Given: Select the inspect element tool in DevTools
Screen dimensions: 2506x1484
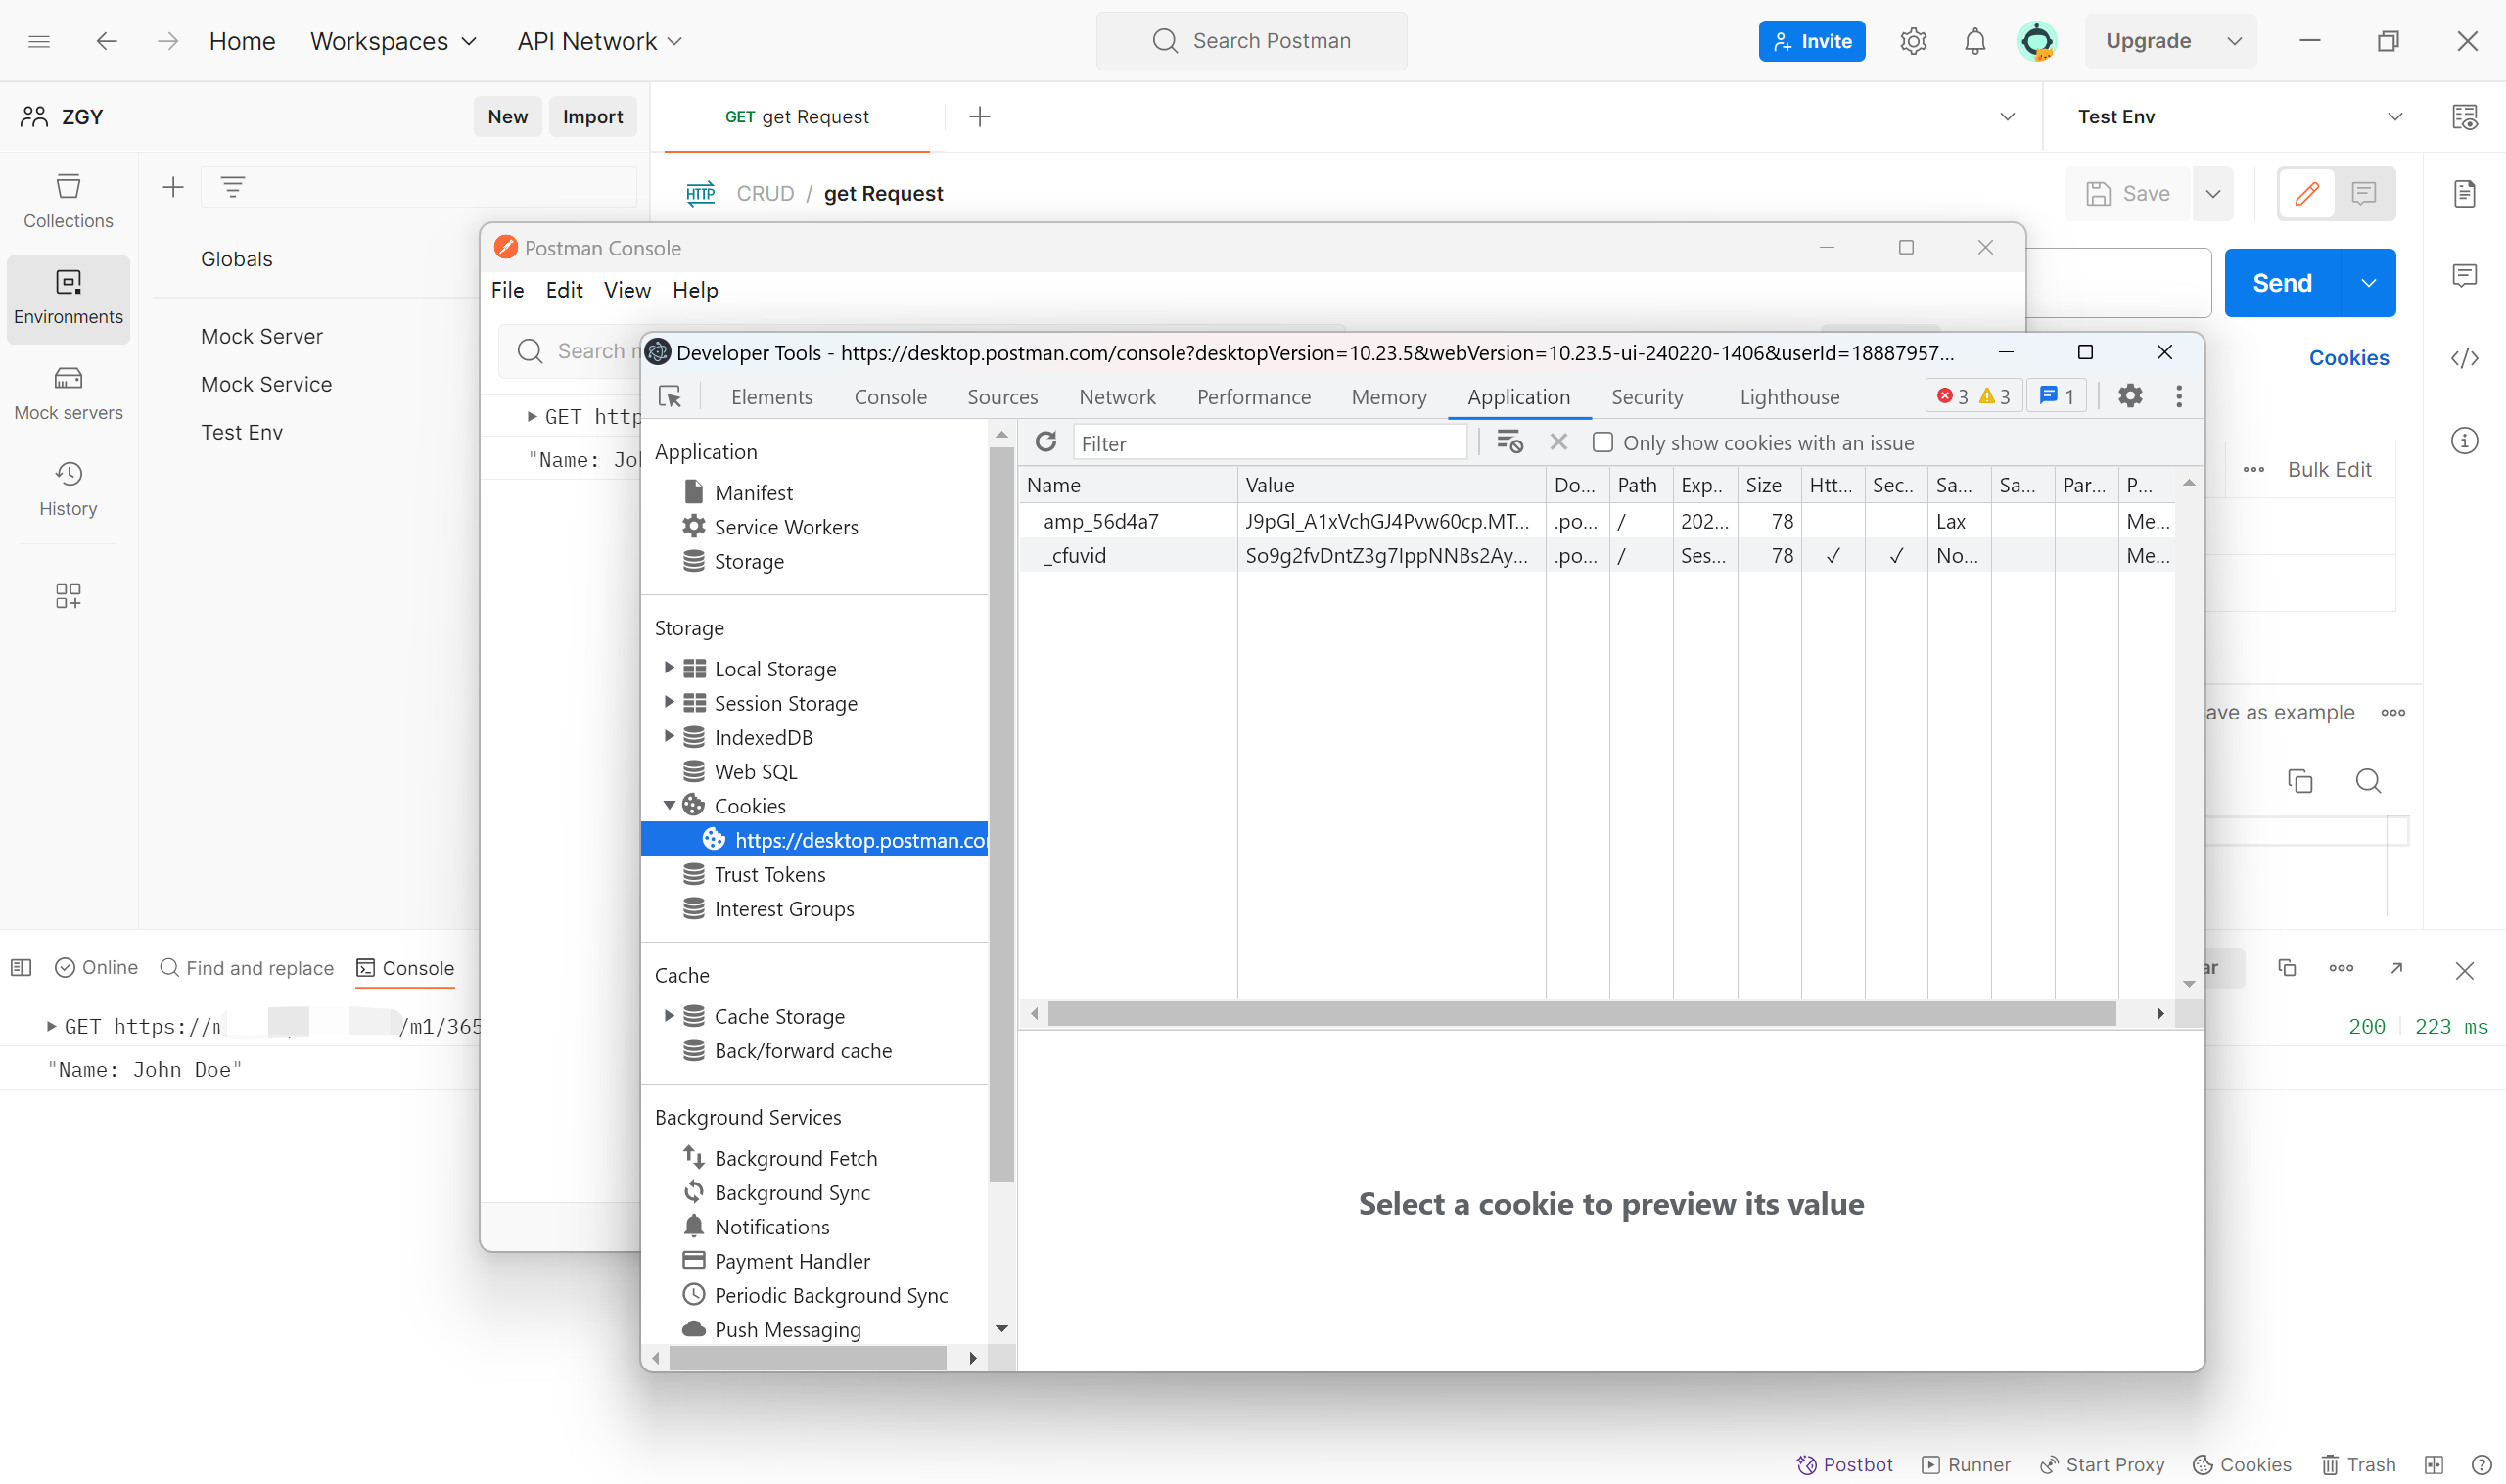Looking at the screenshot, I should (x=670, y=397).
